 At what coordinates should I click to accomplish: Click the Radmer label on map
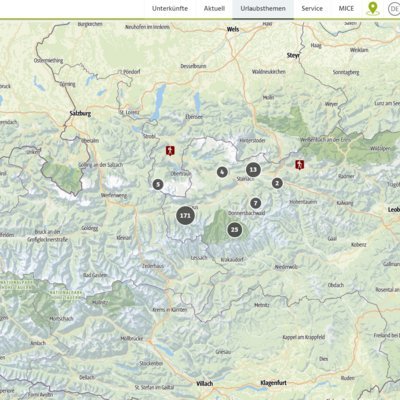[346, 176]
